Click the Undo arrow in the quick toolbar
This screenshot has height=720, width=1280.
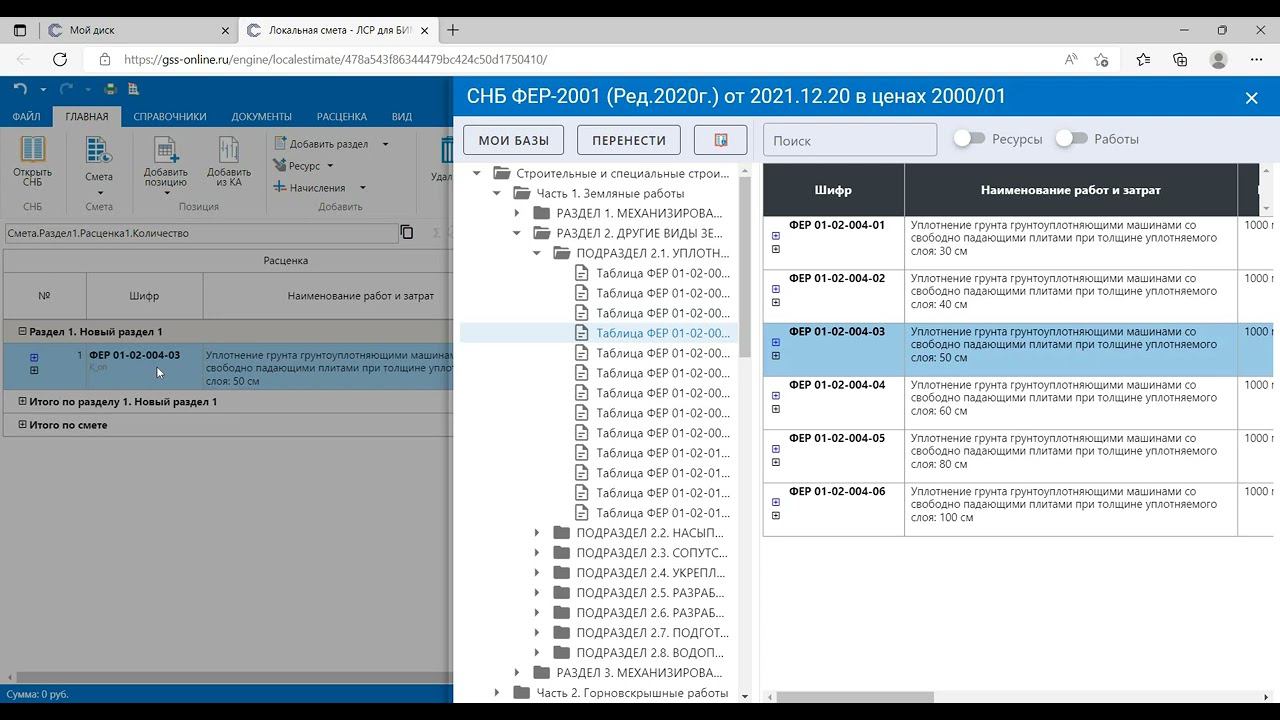pyautogui.click(x=20, y=89)
